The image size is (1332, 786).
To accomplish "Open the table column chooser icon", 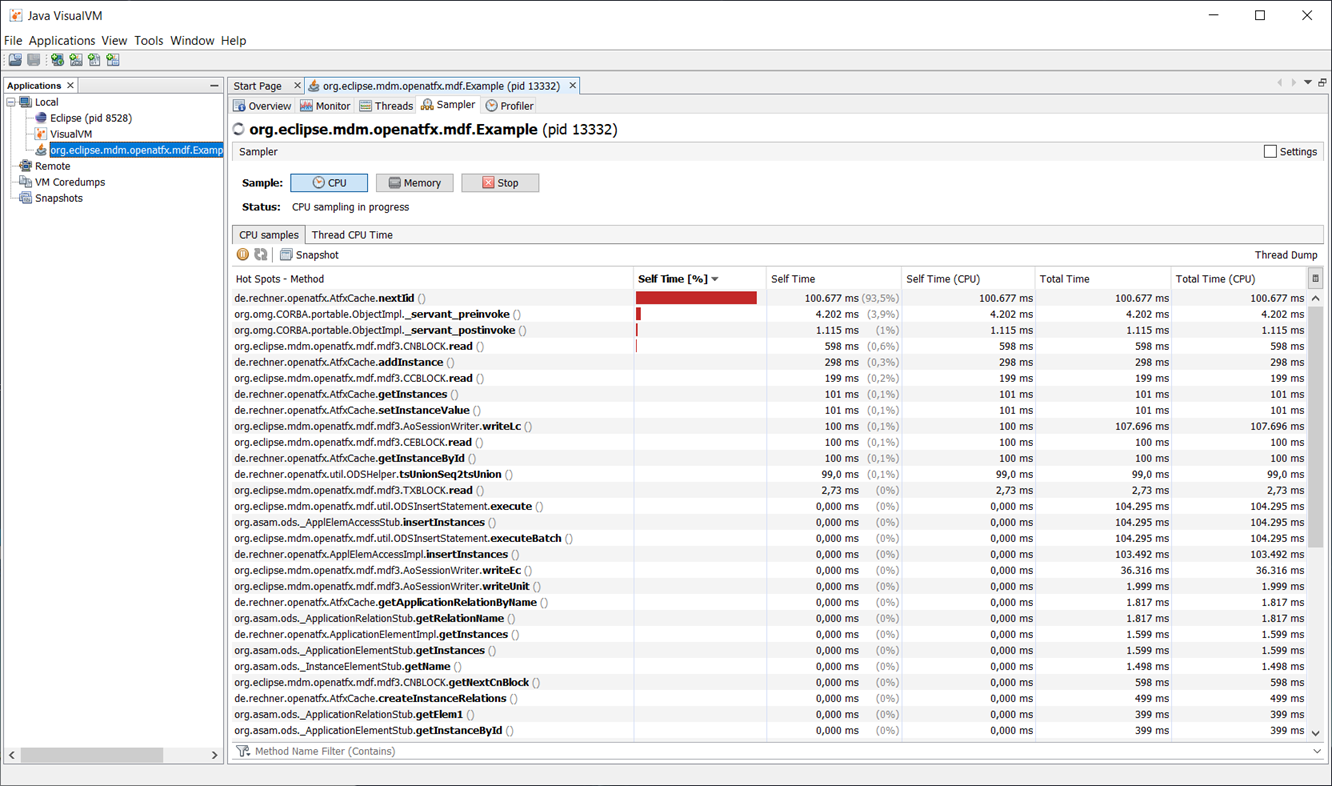I will [1315, 279].
